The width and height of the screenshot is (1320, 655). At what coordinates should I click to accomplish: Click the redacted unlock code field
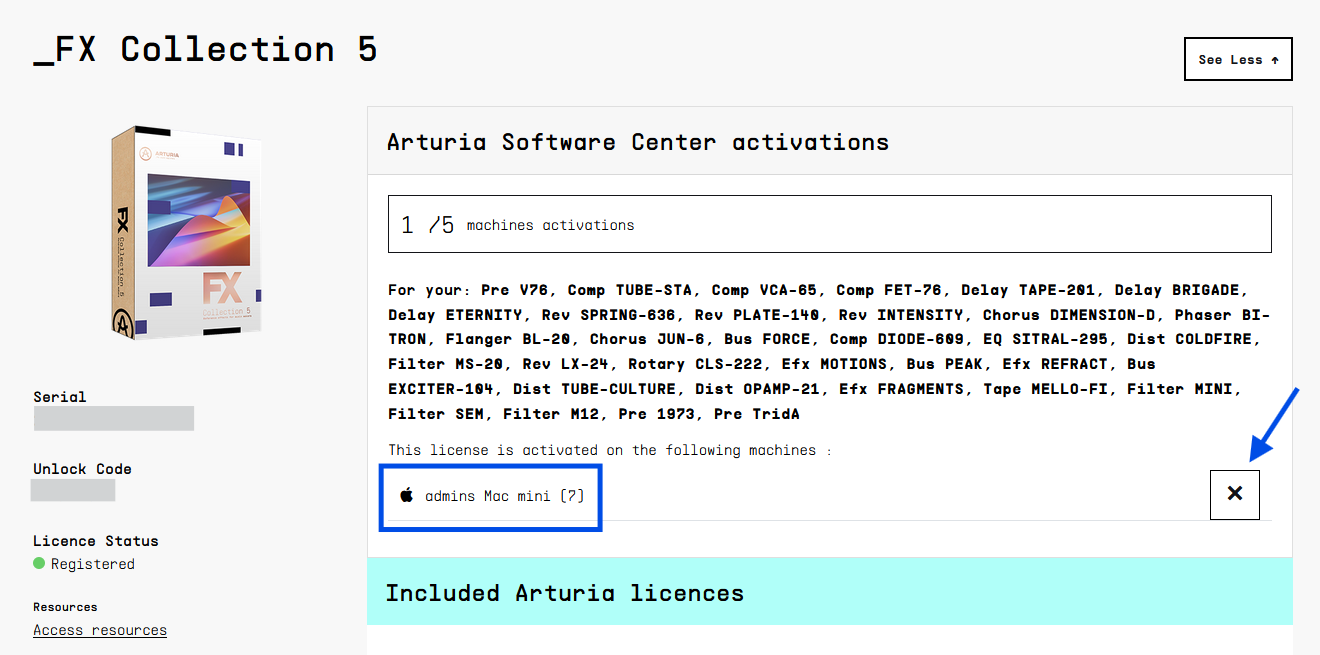[x=73, y=490]
